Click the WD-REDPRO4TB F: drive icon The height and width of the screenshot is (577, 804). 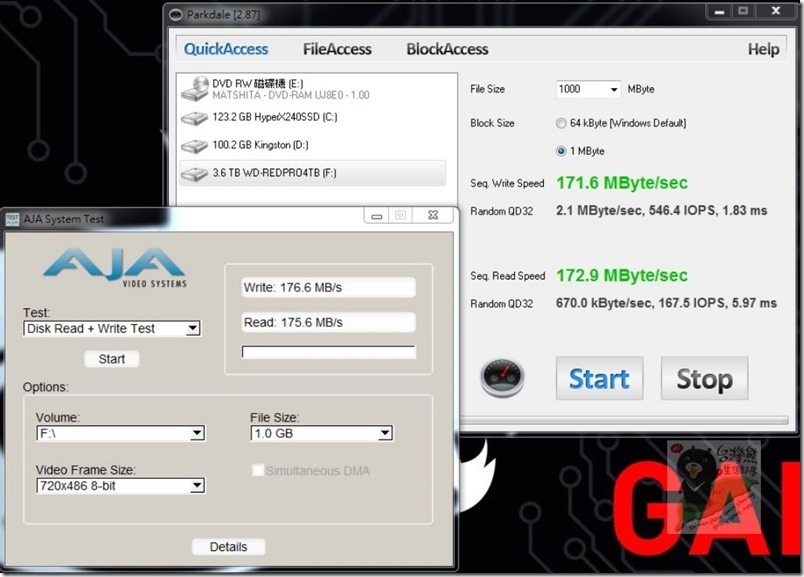pyautogui.click(x=194, y=174)
